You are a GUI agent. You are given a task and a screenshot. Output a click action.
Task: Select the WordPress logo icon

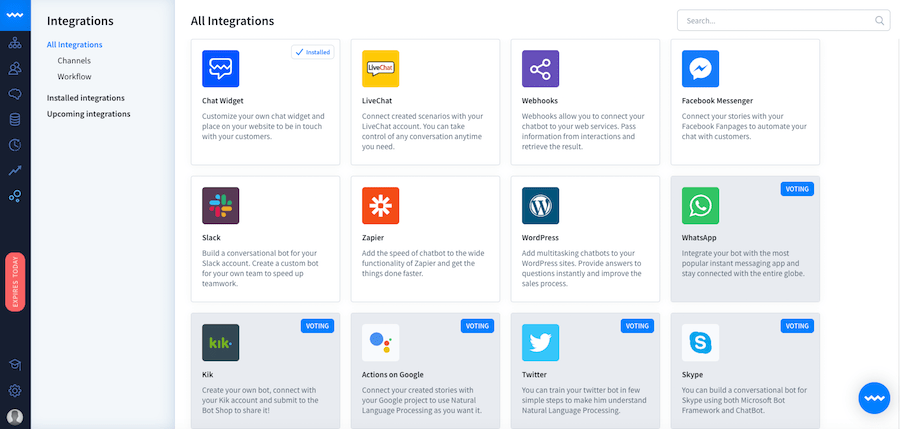click(540, 206)
